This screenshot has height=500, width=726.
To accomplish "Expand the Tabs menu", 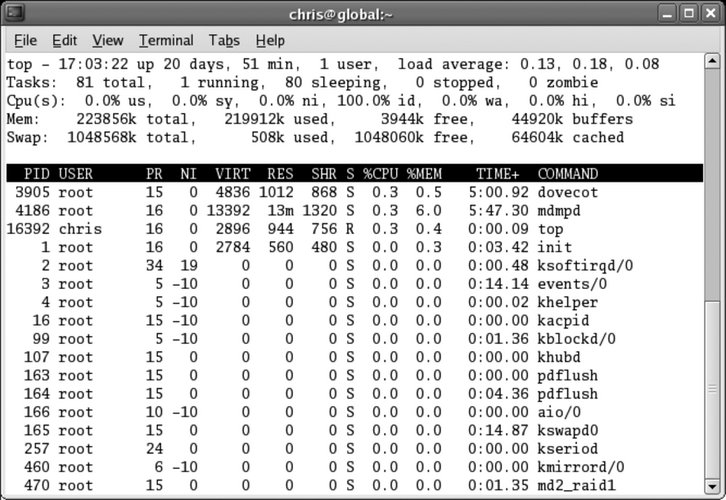I will 225,40.
